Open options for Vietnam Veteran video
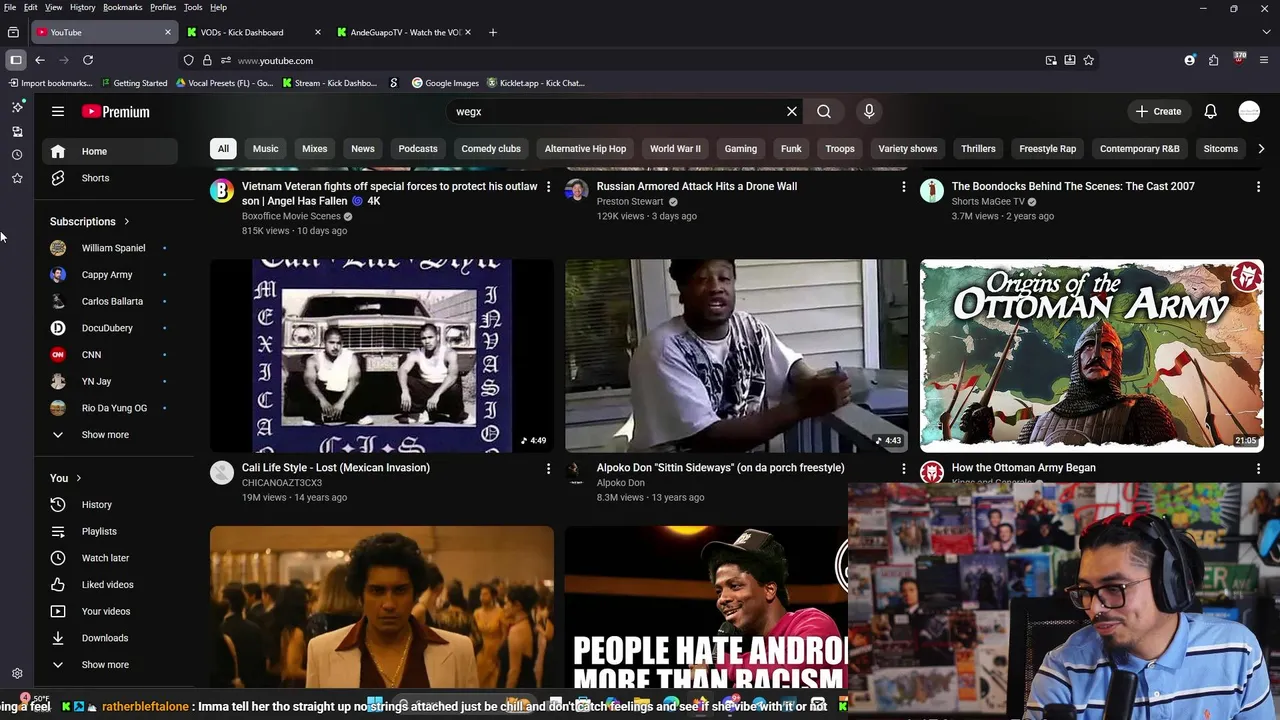1280x720 pixels. pos(548,187)
